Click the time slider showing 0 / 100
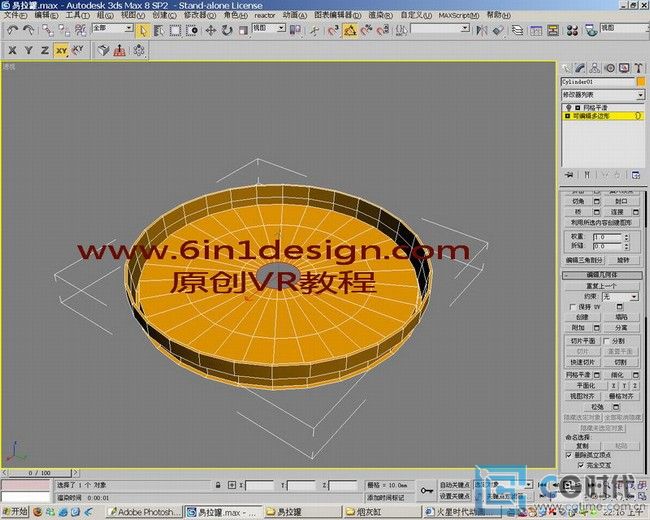 click(40, 473)
